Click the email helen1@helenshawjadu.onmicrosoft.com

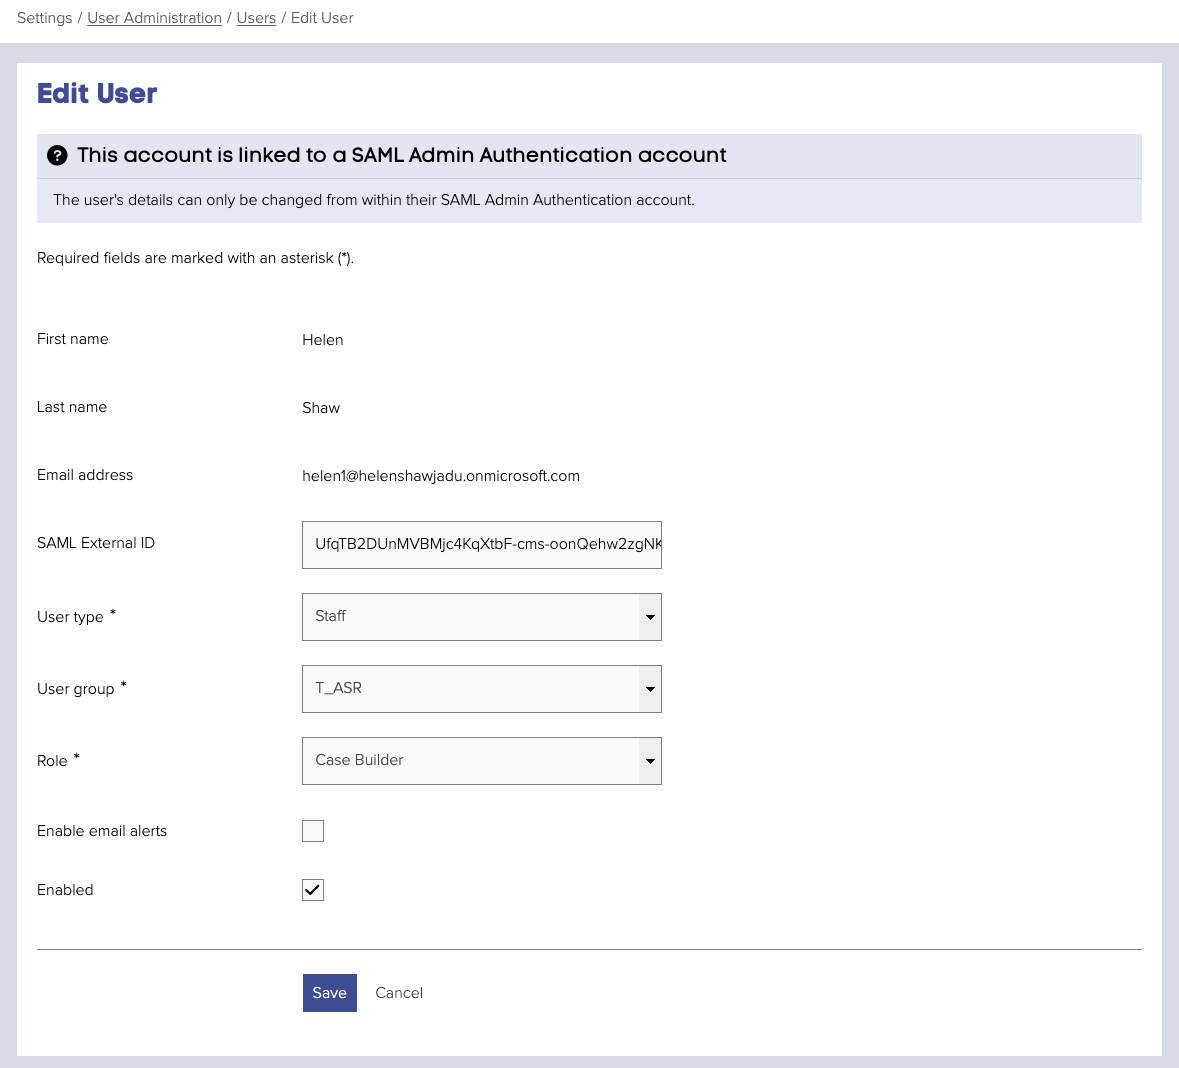coord(441,476)
